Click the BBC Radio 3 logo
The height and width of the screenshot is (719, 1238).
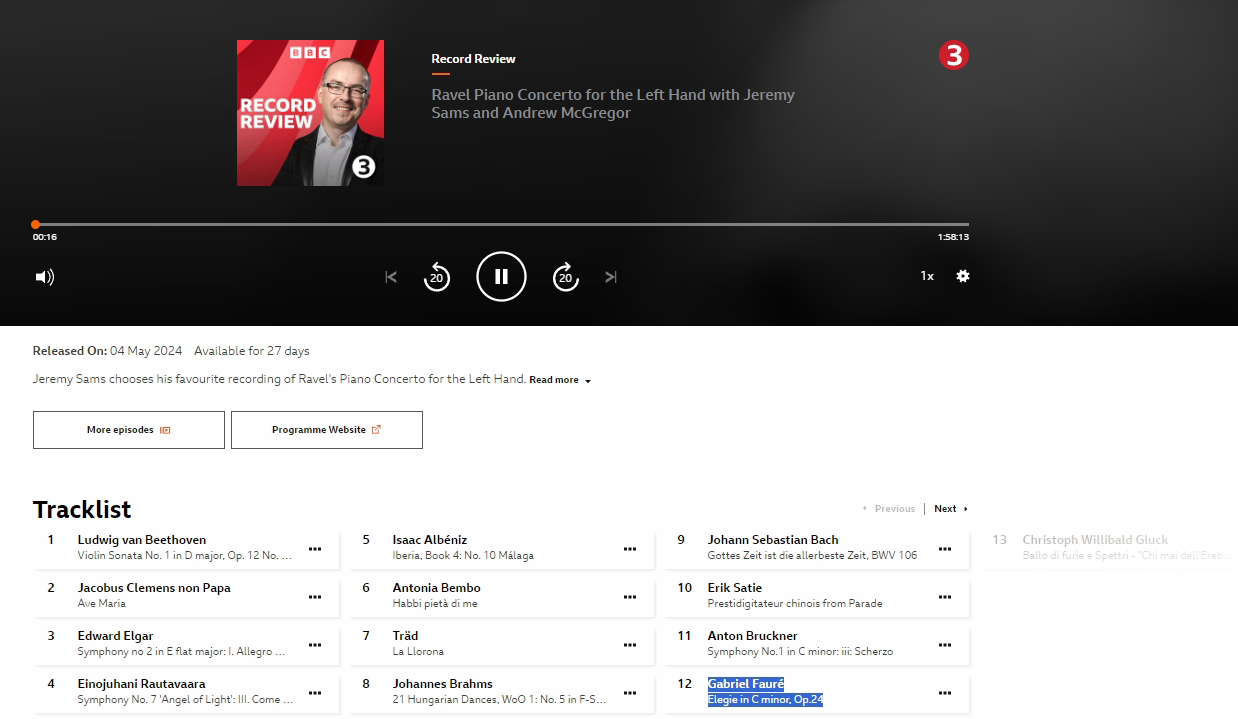(954, 55)
